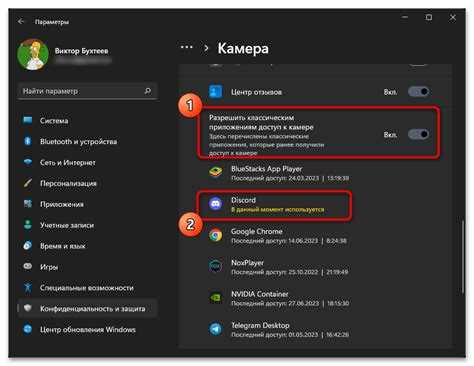Click the Центр отзывов app icon

216,91
